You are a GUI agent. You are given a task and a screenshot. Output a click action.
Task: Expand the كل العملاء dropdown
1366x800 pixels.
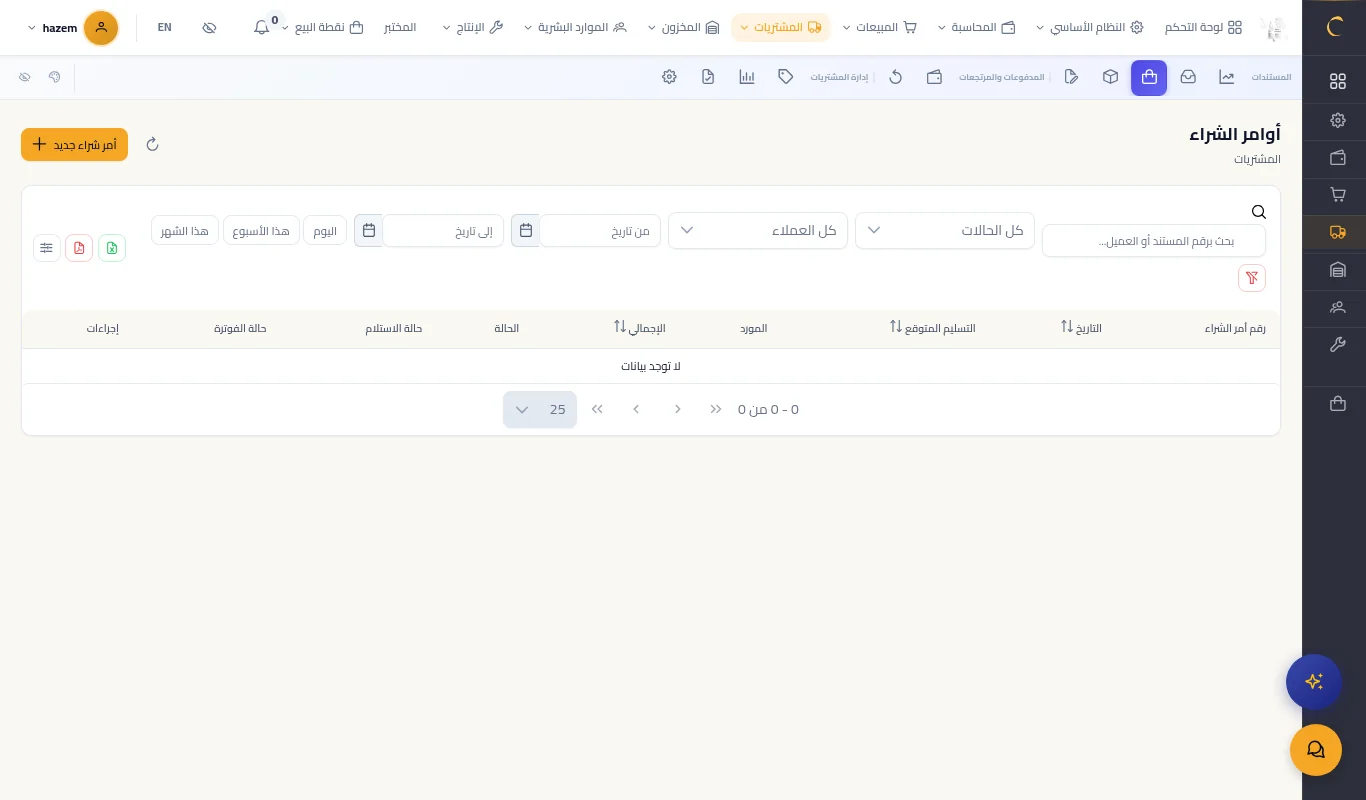coord(758,231)
